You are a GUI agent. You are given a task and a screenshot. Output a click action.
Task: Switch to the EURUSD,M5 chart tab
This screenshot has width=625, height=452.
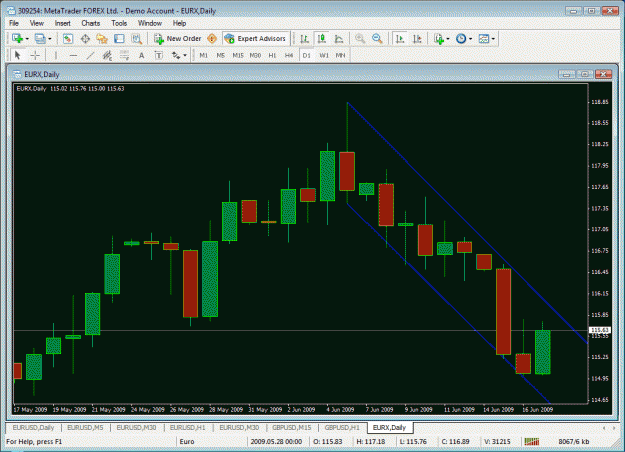click(x=85, y=428)
